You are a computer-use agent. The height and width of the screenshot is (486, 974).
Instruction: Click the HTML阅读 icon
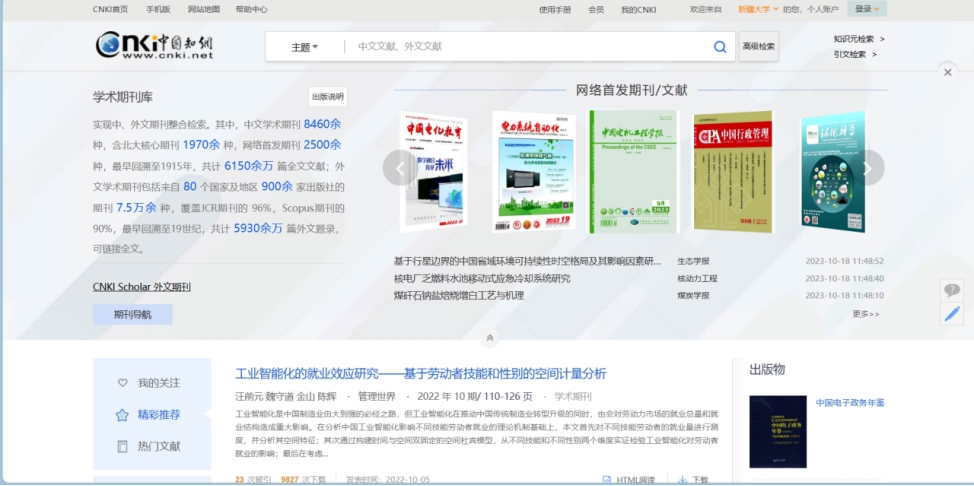coord(607,480)
